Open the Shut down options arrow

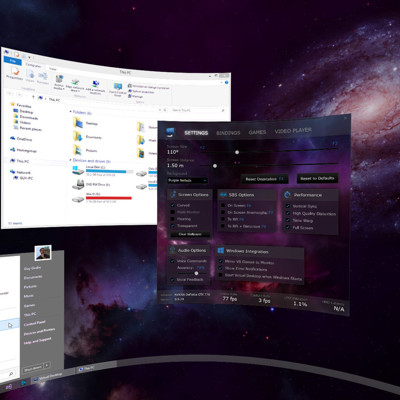(47, 365)
